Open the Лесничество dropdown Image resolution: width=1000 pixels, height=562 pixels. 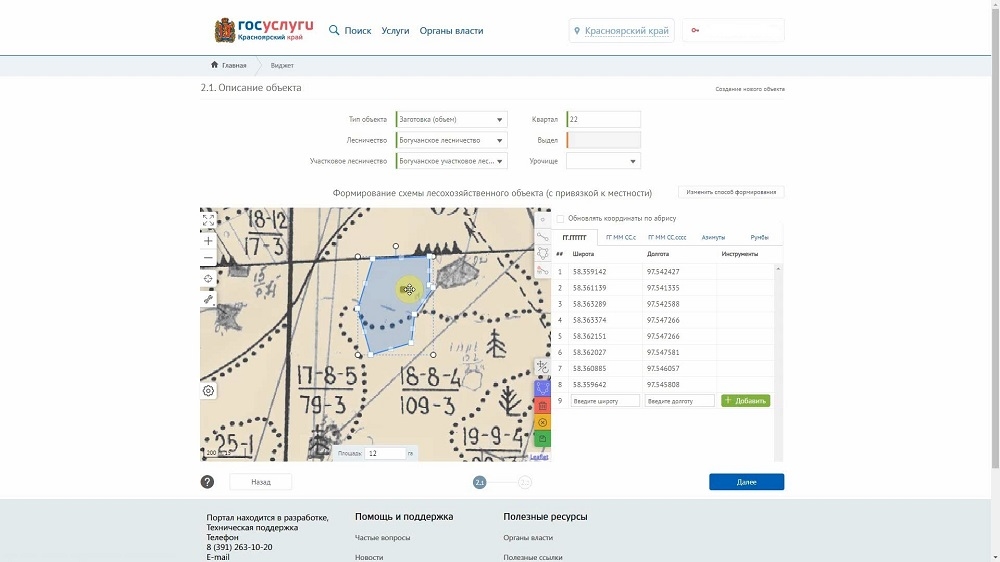click(452, 140)
